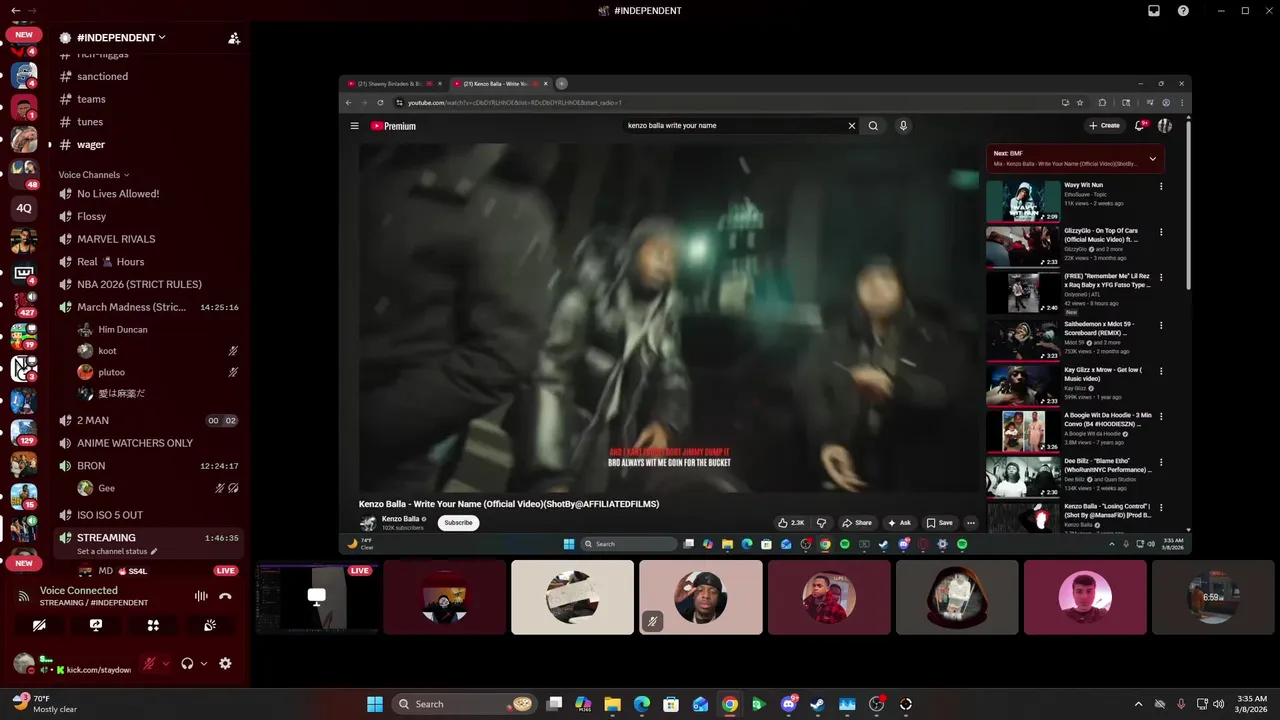
Task: Toggle the camera on in voice panel
Action: pyautogui.click(x=39, y=625)
